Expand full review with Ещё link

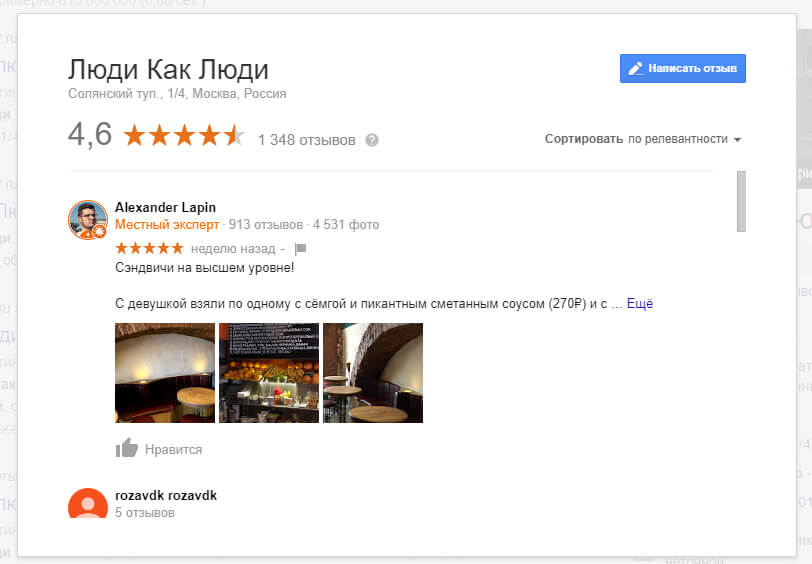coord(640,303)
